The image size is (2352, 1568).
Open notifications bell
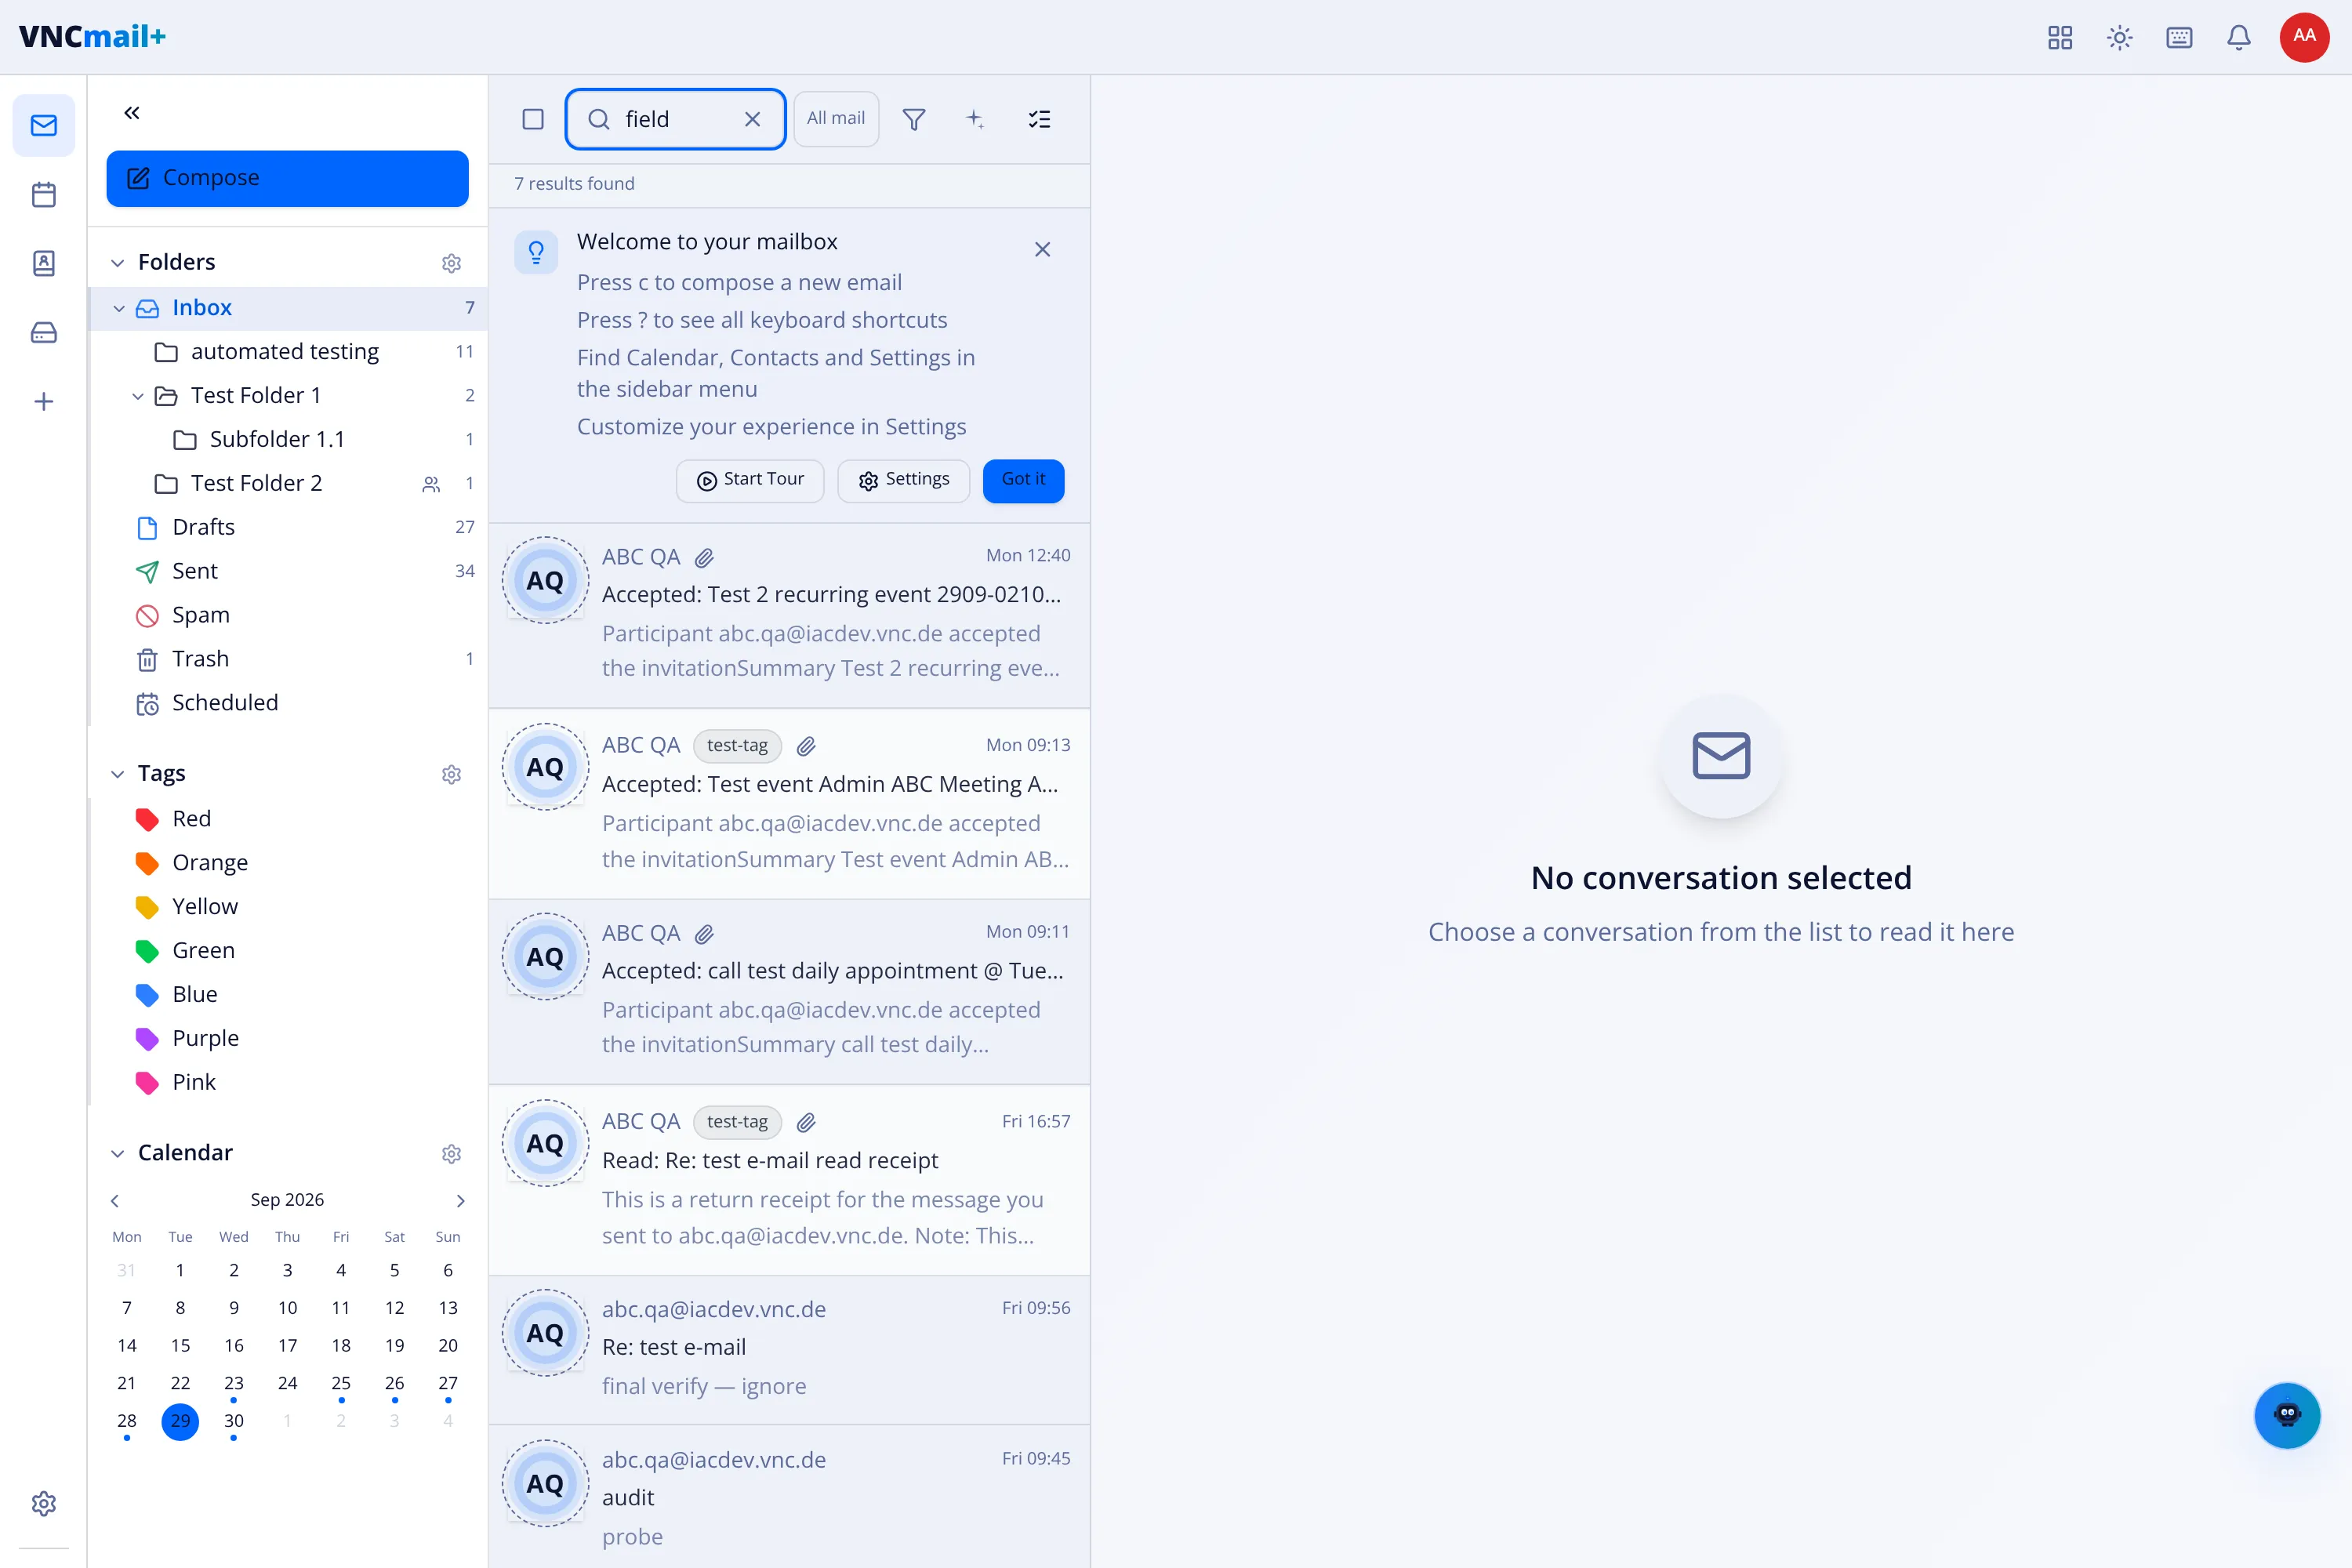coord(2239,38)
